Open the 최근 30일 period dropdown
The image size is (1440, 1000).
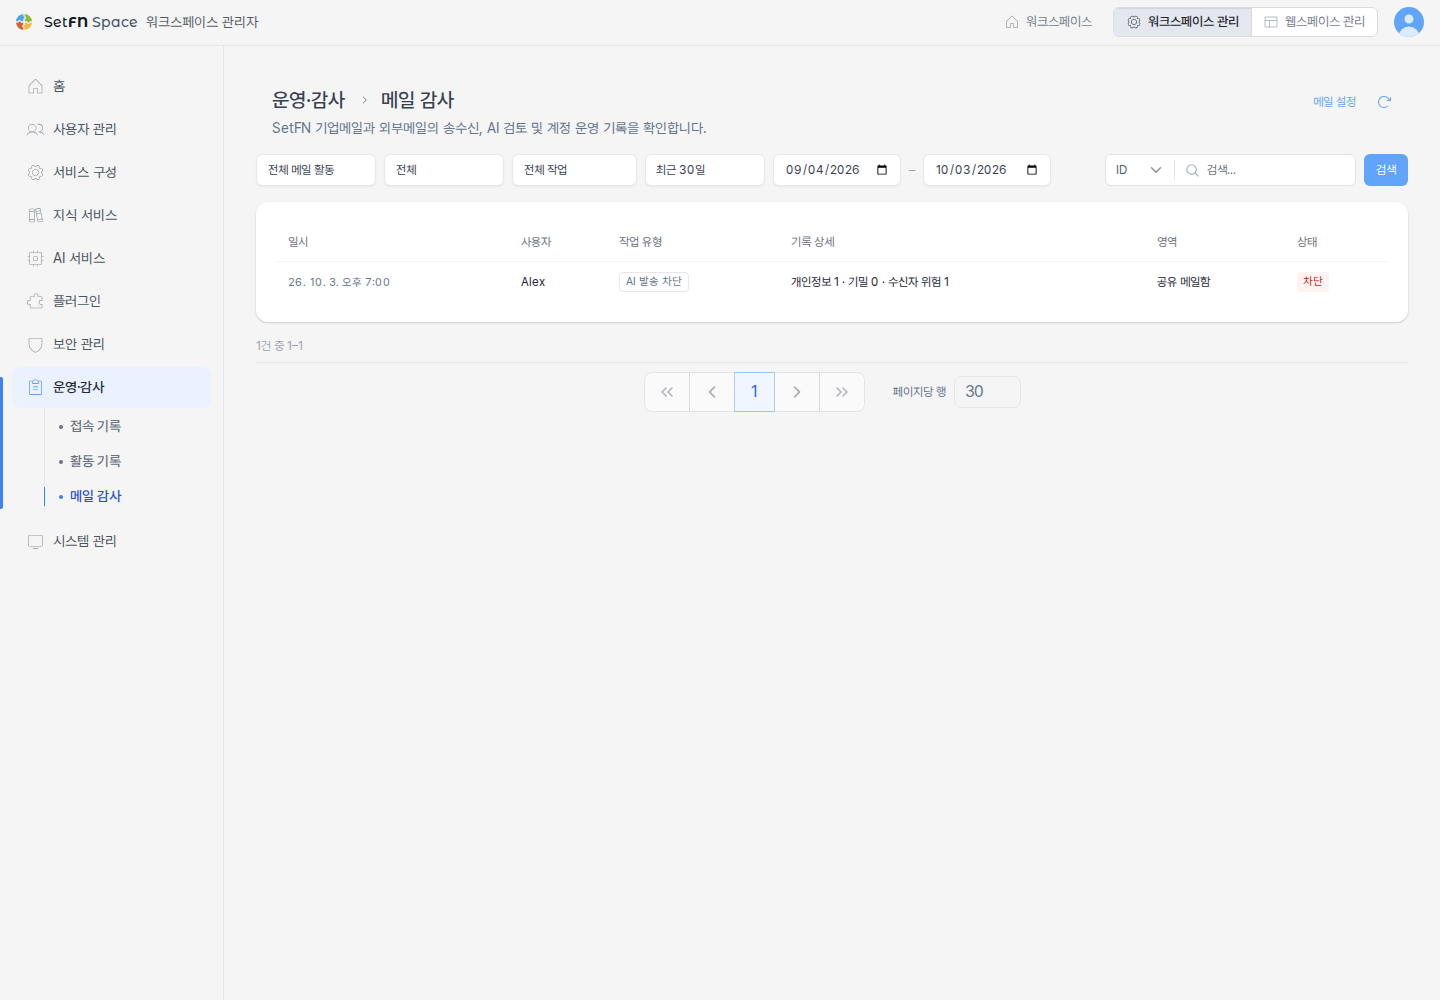click(705, 170)
